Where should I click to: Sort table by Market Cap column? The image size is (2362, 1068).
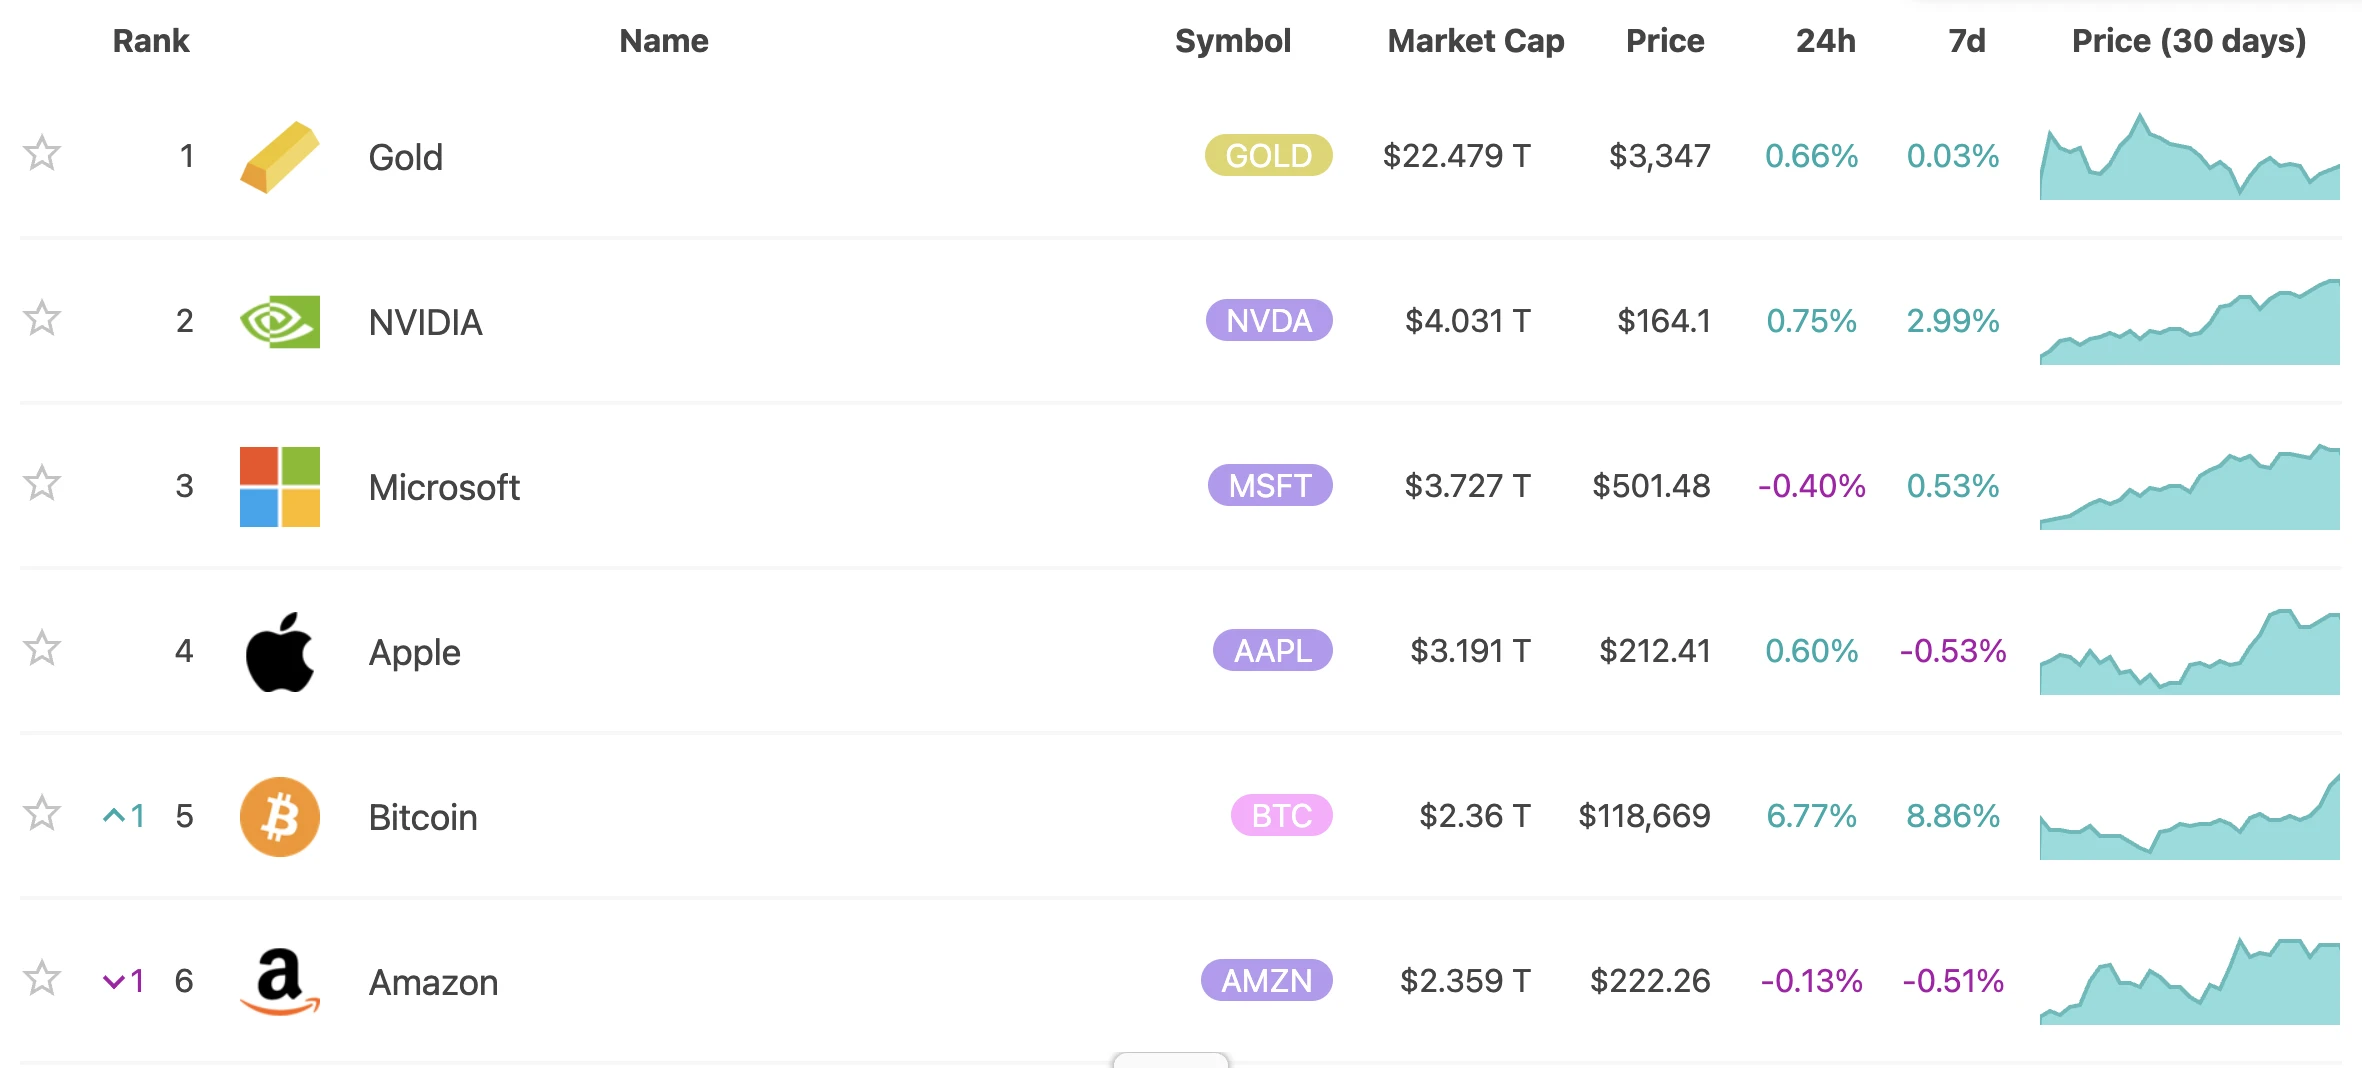pos(1475,41)
